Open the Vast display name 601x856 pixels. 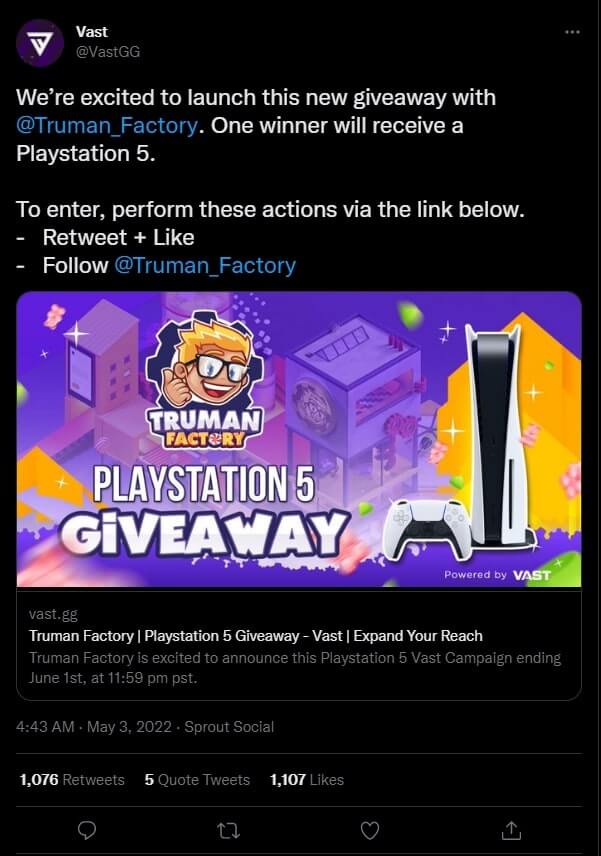click(x=91, y=32)
